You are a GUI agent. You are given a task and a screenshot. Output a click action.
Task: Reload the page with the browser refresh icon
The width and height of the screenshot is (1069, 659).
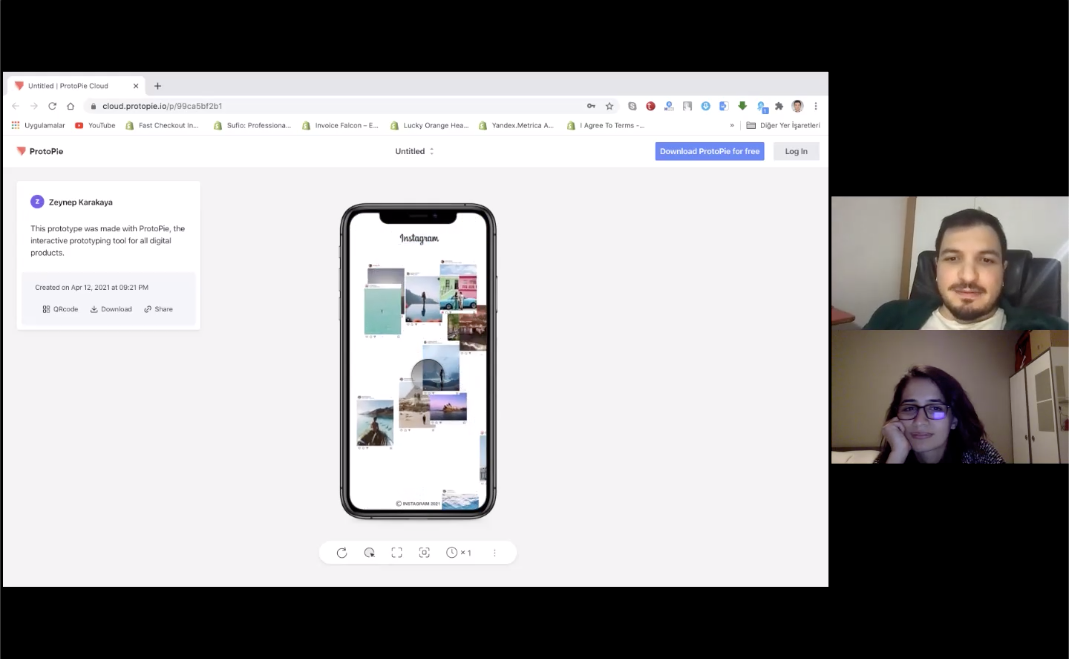pyautogui.click(x=52, y=106)
